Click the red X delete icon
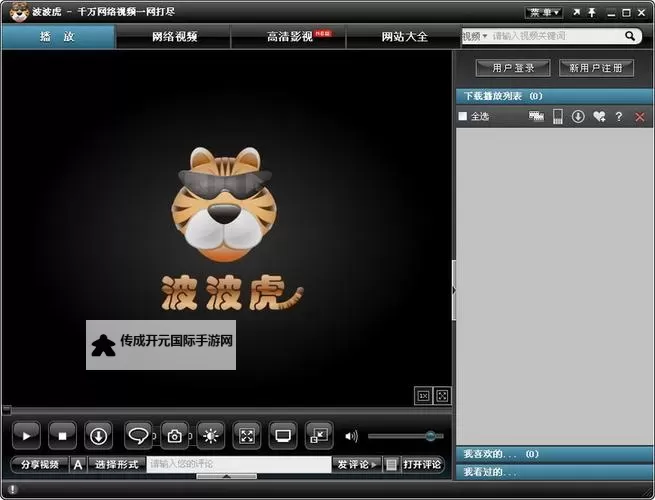This screenshot has width=655, height=500. click(640, 117)
